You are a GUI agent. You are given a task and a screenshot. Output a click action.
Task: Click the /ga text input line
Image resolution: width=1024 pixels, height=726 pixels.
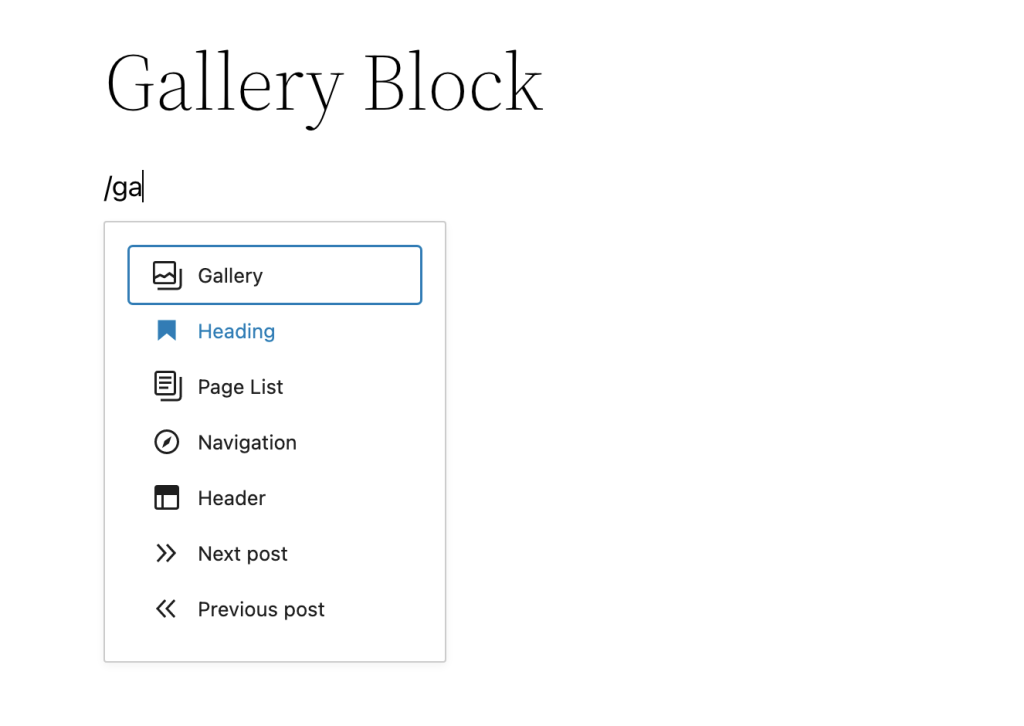click(x=123, y=186)
